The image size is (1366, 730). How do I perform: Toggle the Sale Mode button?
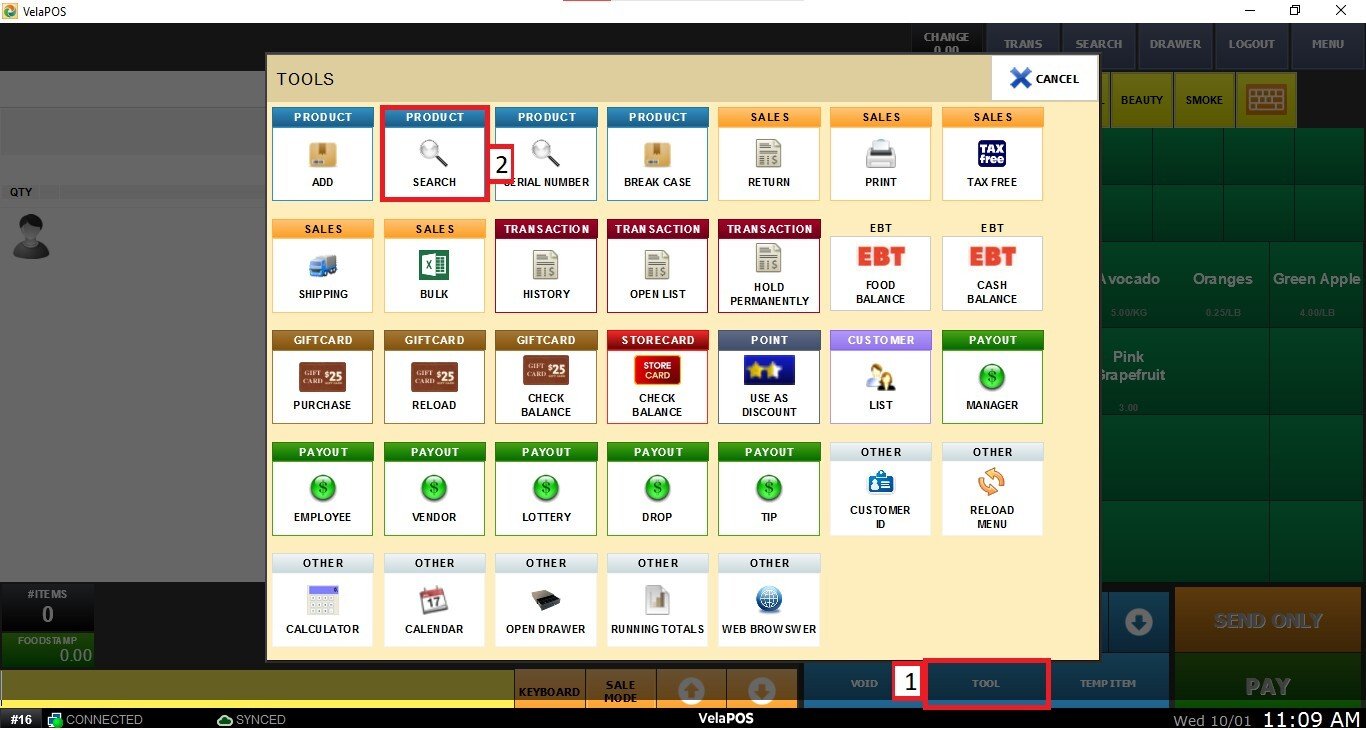point(620,691)
